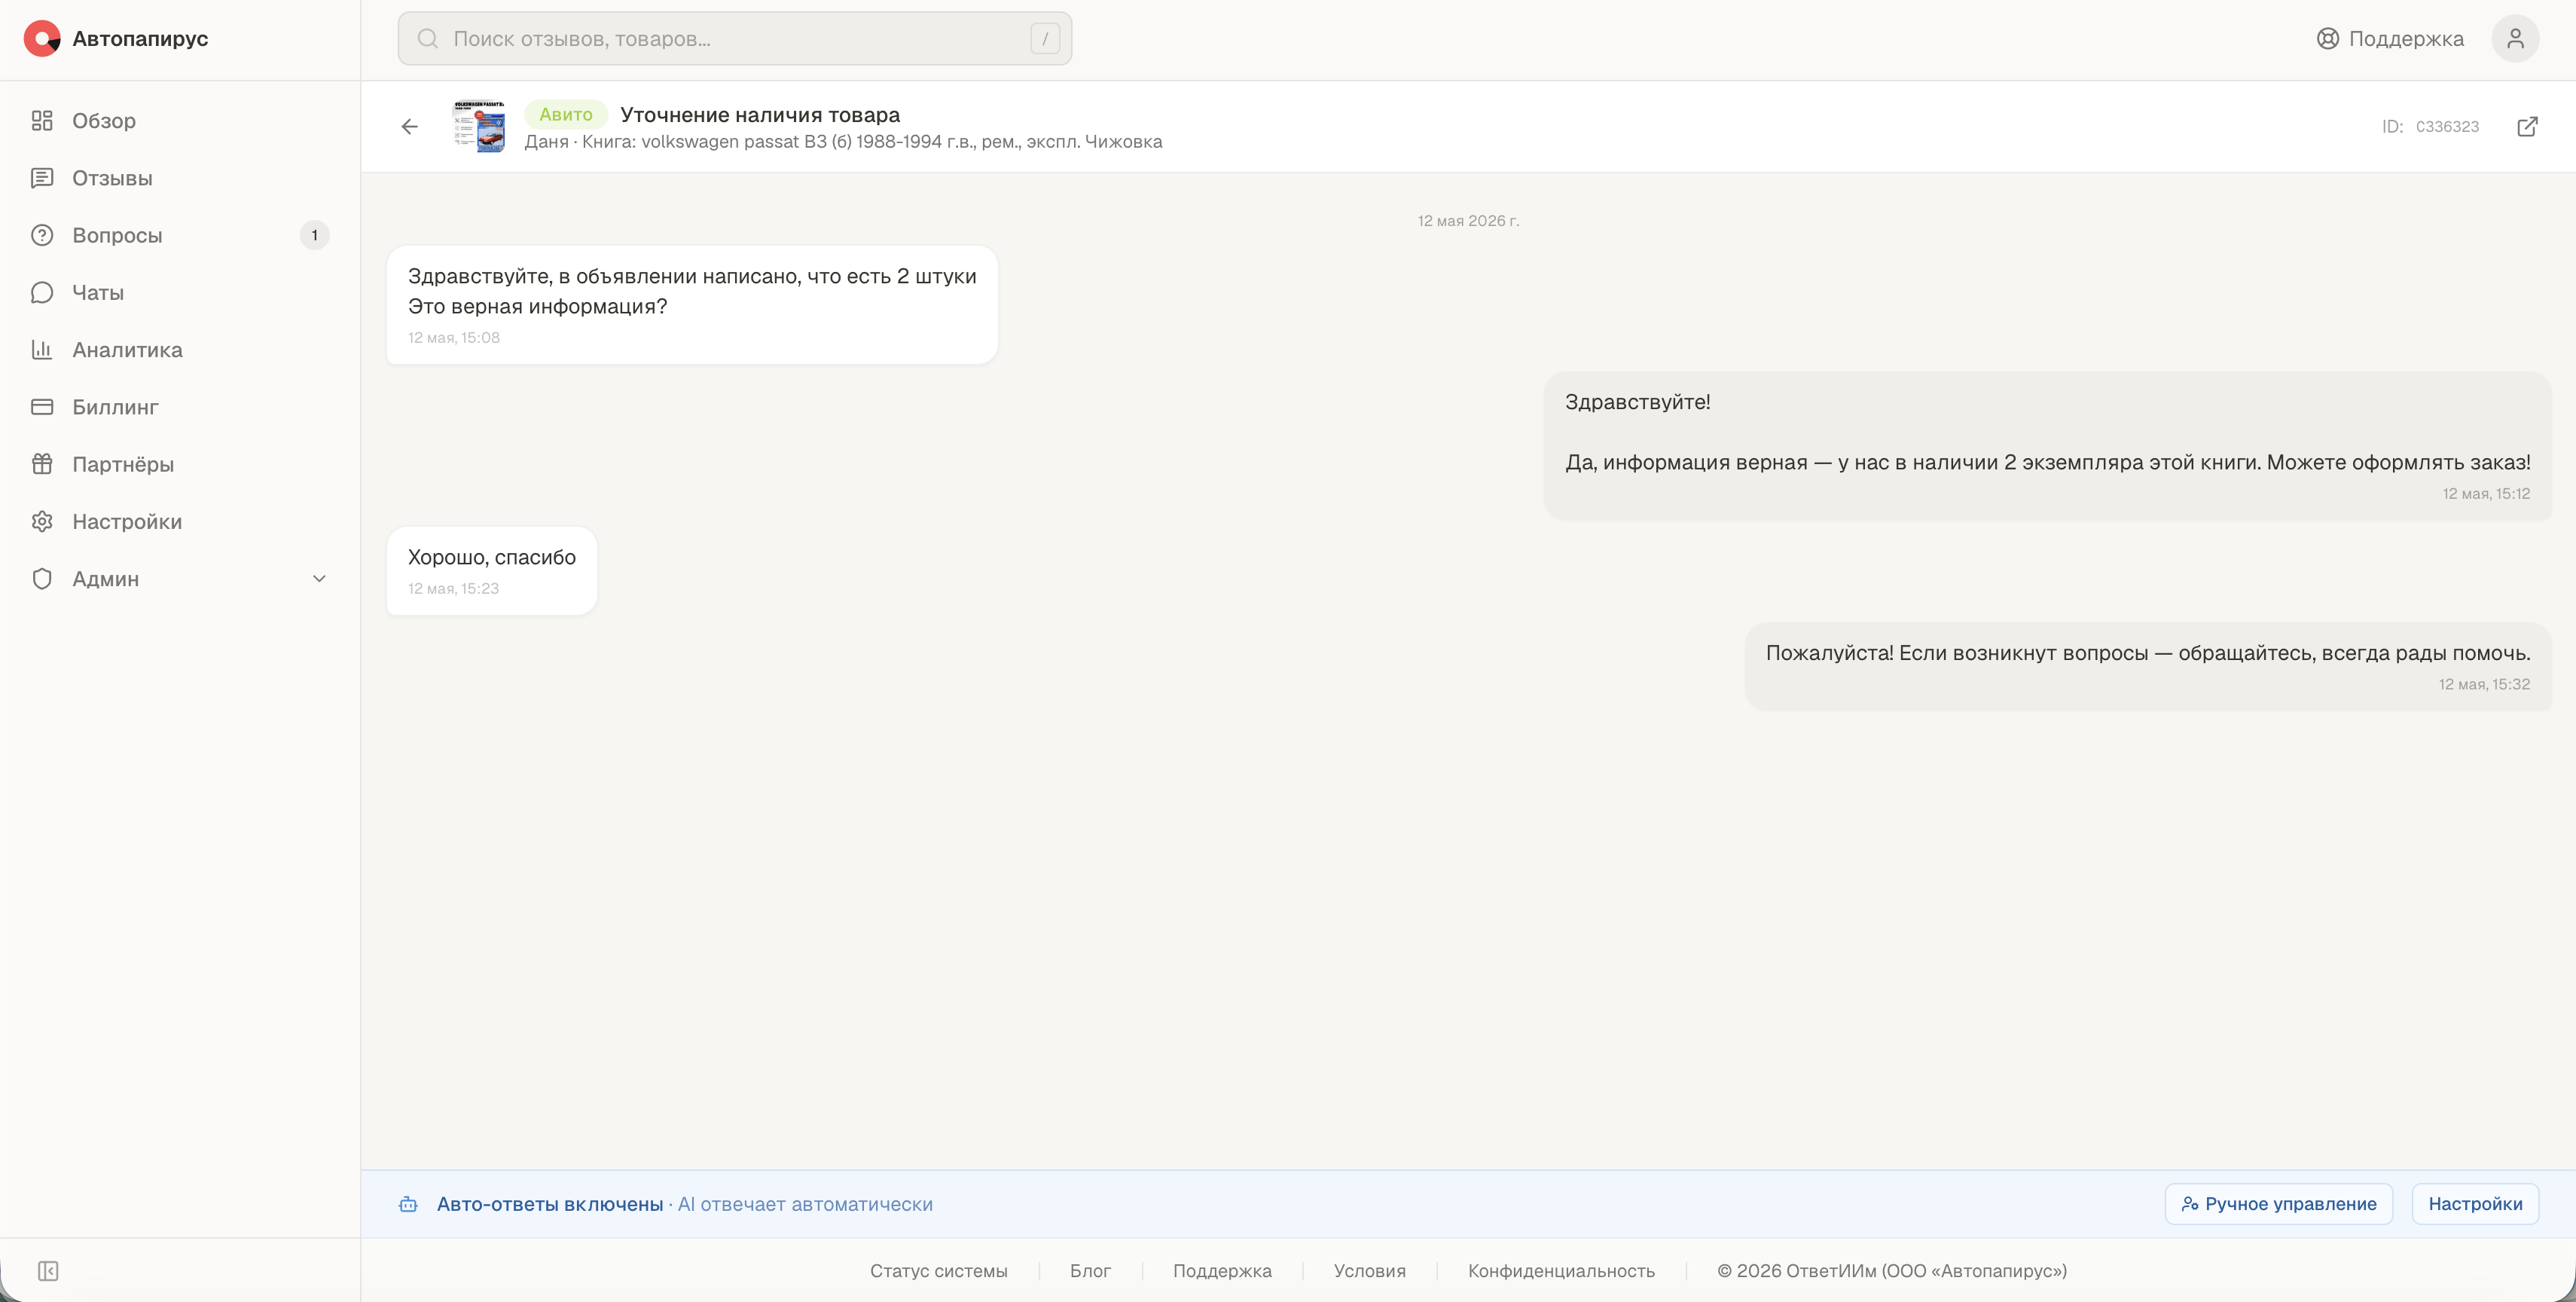Collapse the sidebar with the panel icon
The height and width of the screenshot is (1302, 2576).
pos(48,1271)
